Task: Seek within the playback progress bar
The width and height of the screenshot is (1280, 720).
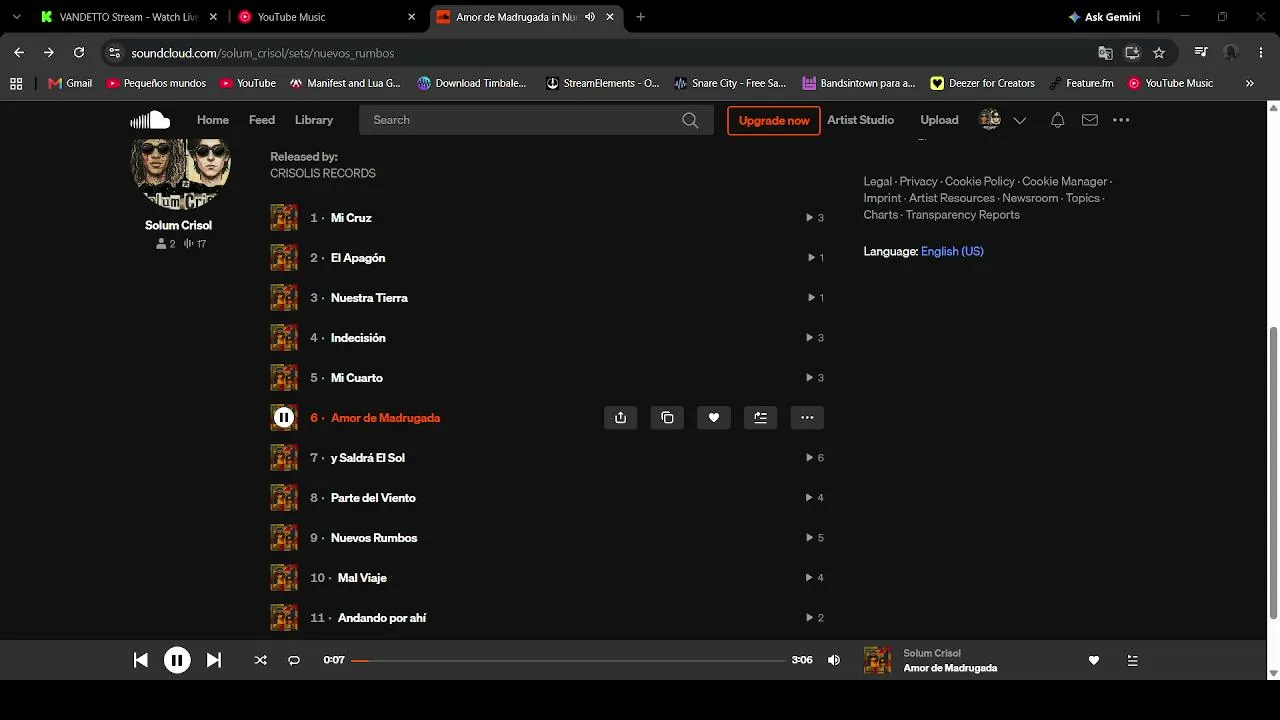Action: [568, 660]
